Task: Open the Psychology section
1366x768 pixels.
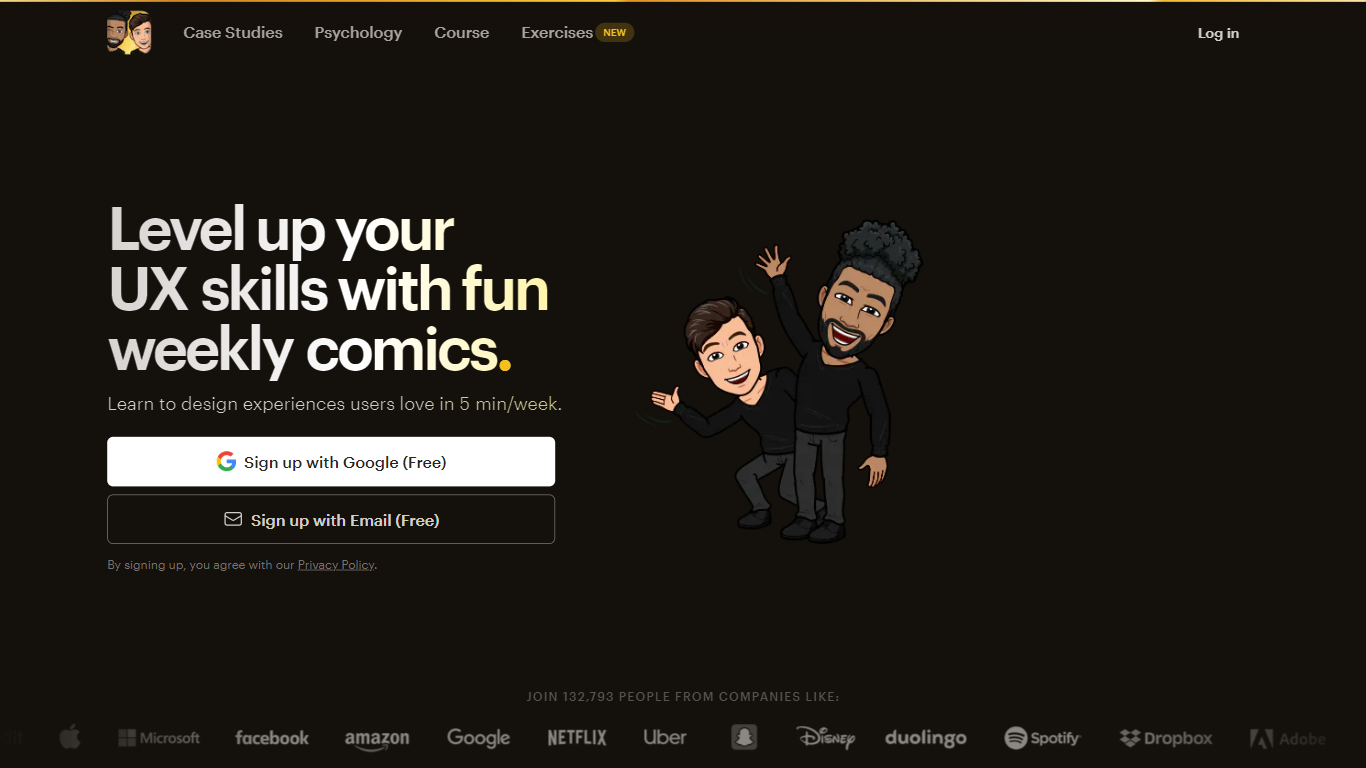Action: (358, 32)
